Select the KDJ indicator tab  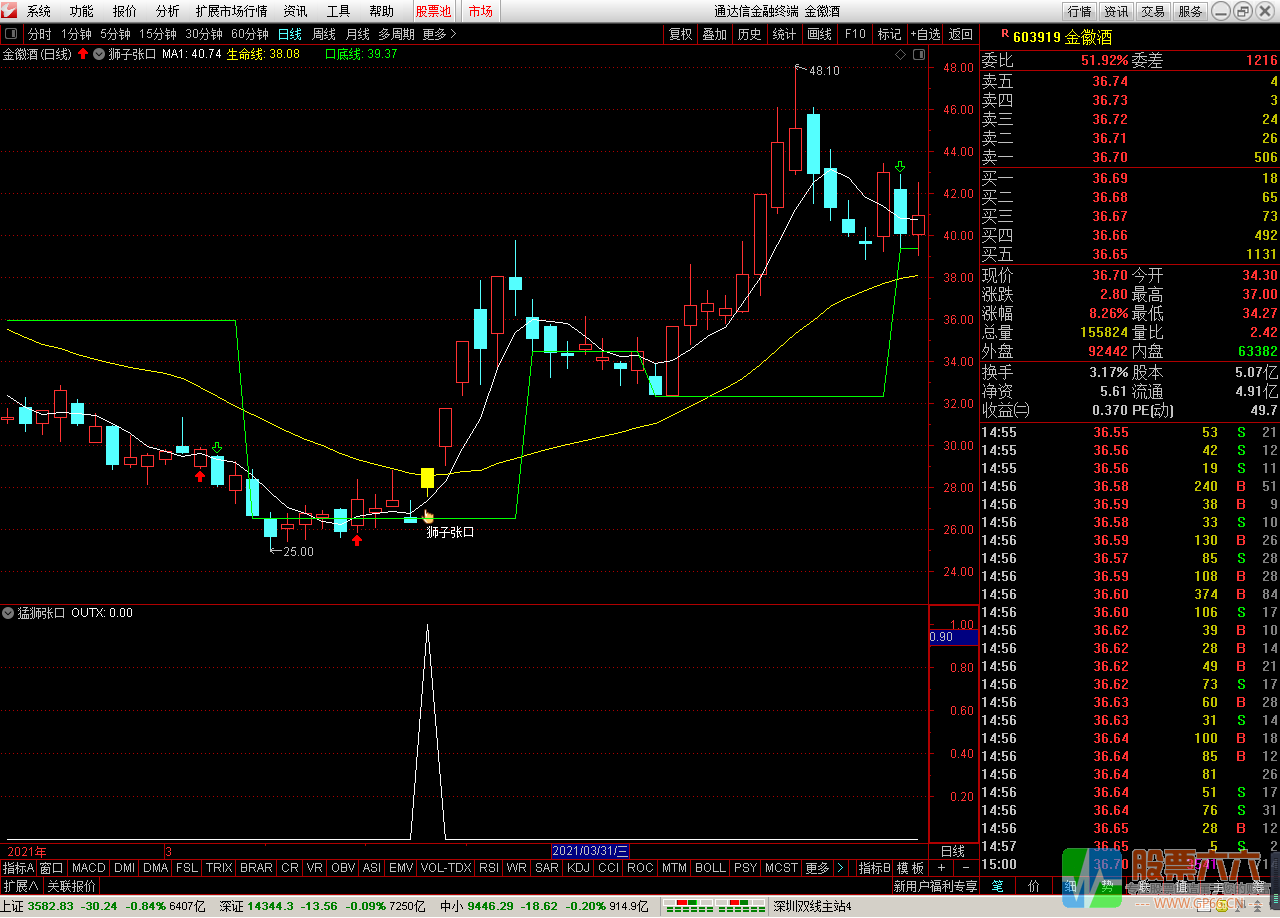(x=578, y=868)
